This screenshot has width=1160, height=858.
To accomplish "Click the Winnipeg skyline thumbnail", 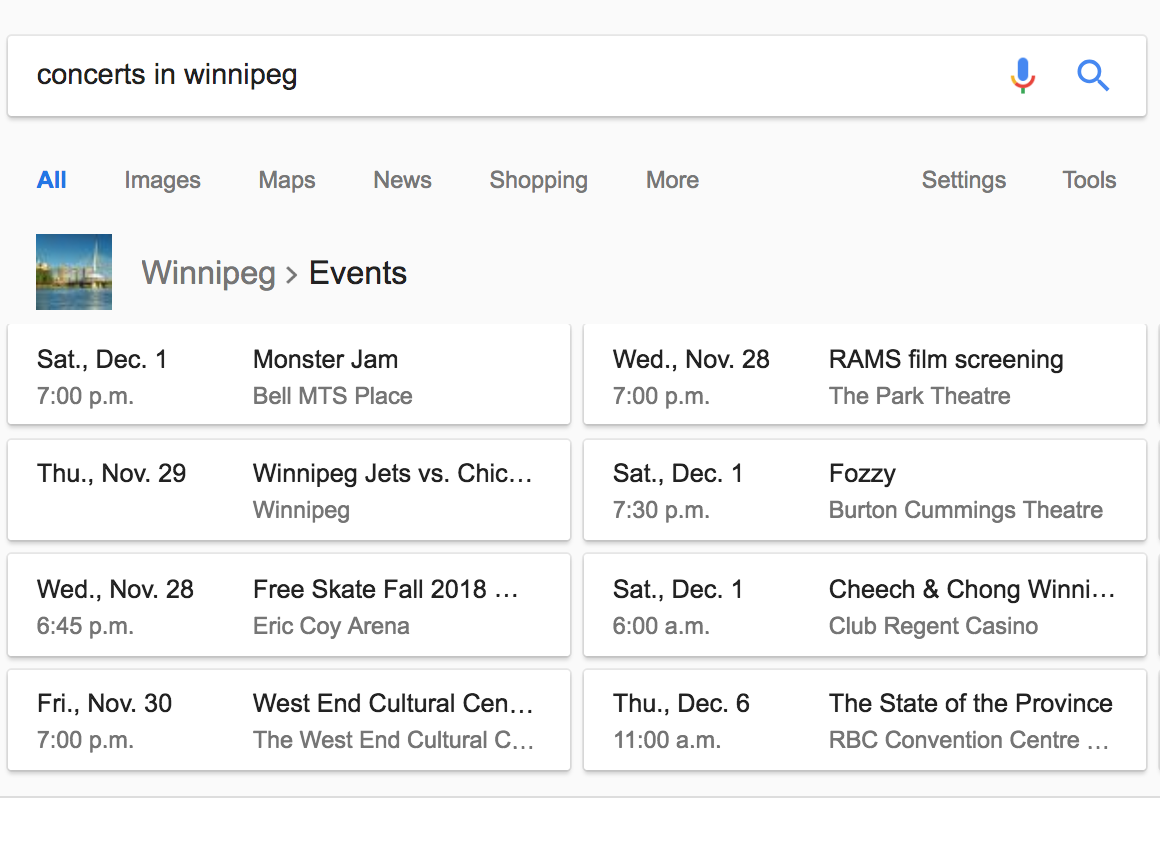I will (x=74, y=271).
